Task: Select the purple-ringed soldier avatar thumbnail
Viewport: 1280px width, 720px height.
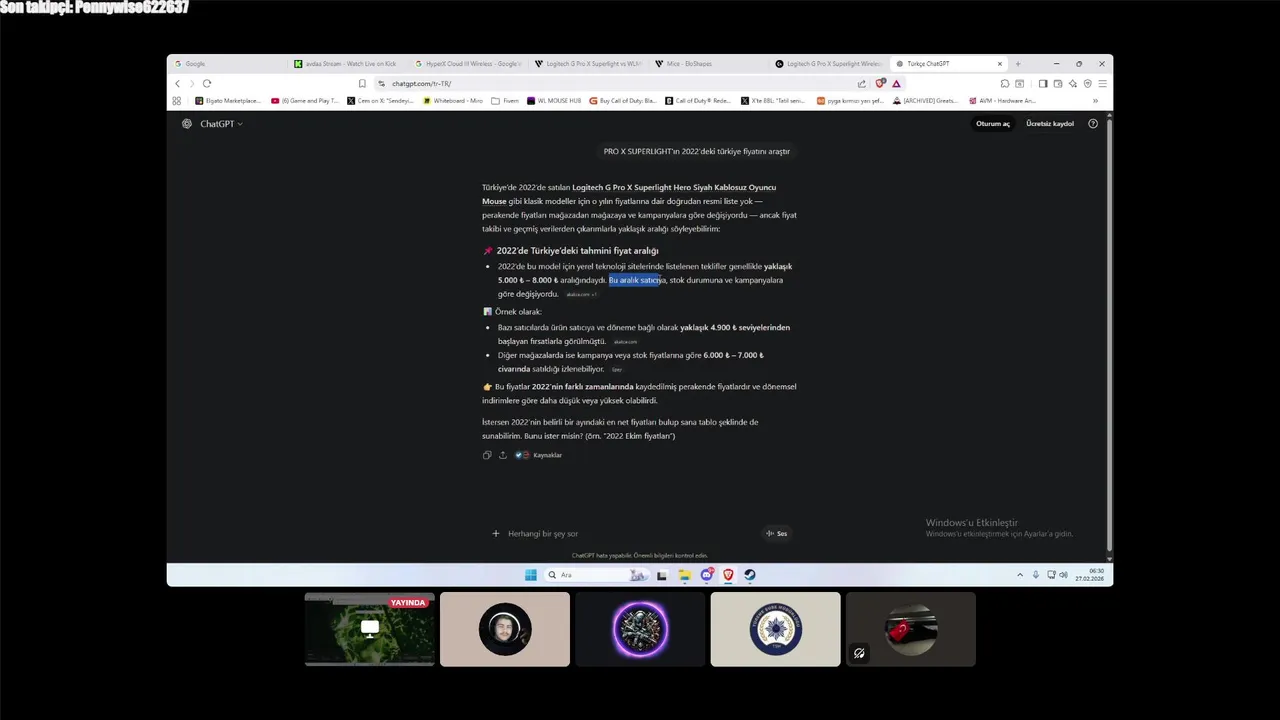Action: pyautogui.click(x=640, y=629)
